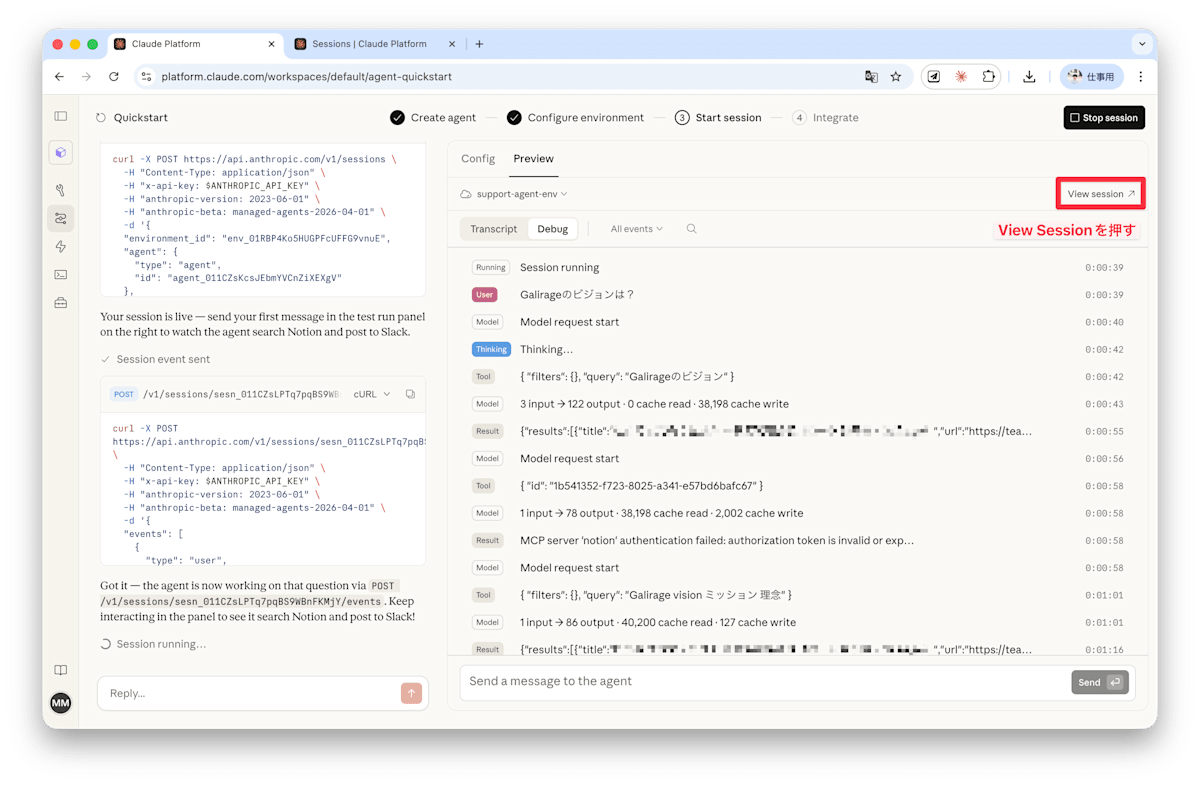This screenshot has height=785, width=1200.
Task: Click the site info icon in address bar
Action: (x=146, y=76)
